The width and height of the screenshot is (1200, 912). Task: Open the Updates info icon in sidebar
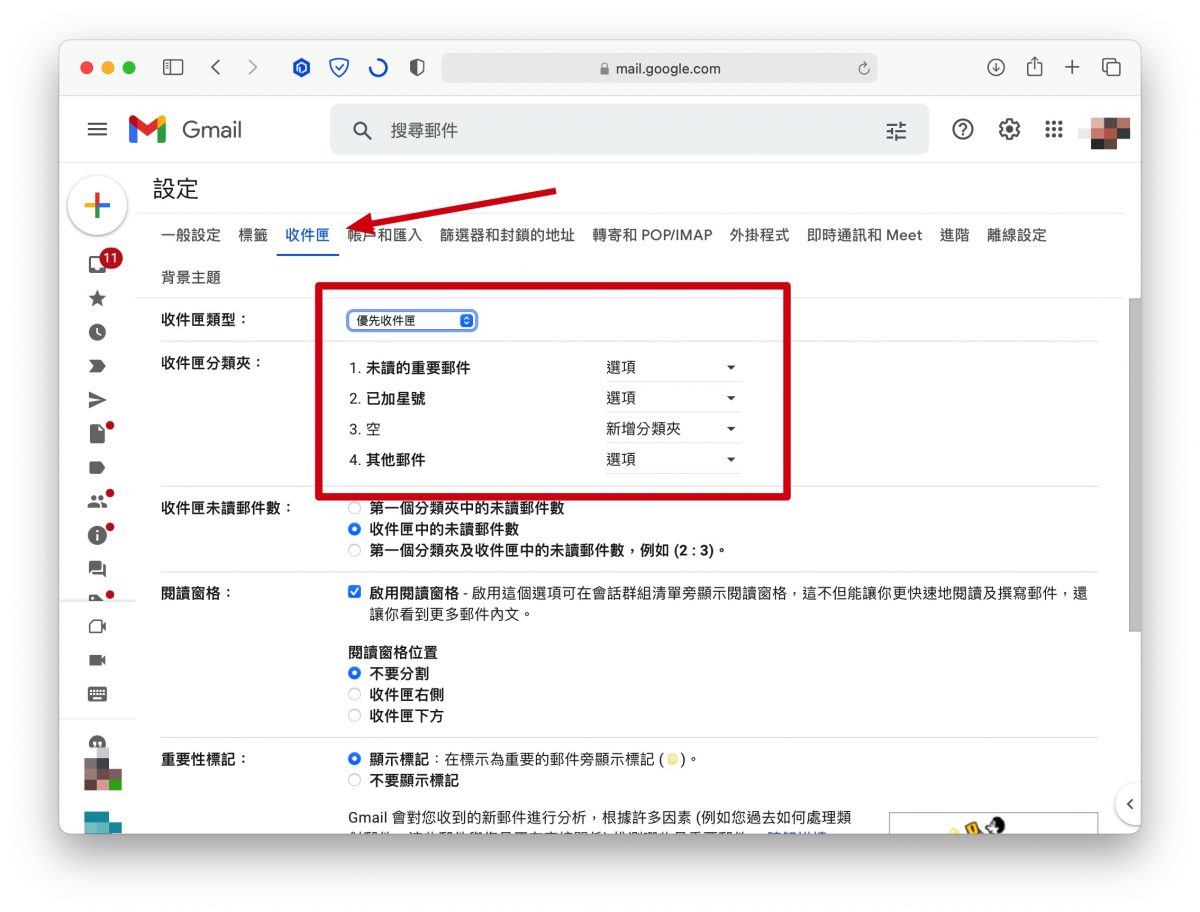pyautogui.click(x=97, y=535)
